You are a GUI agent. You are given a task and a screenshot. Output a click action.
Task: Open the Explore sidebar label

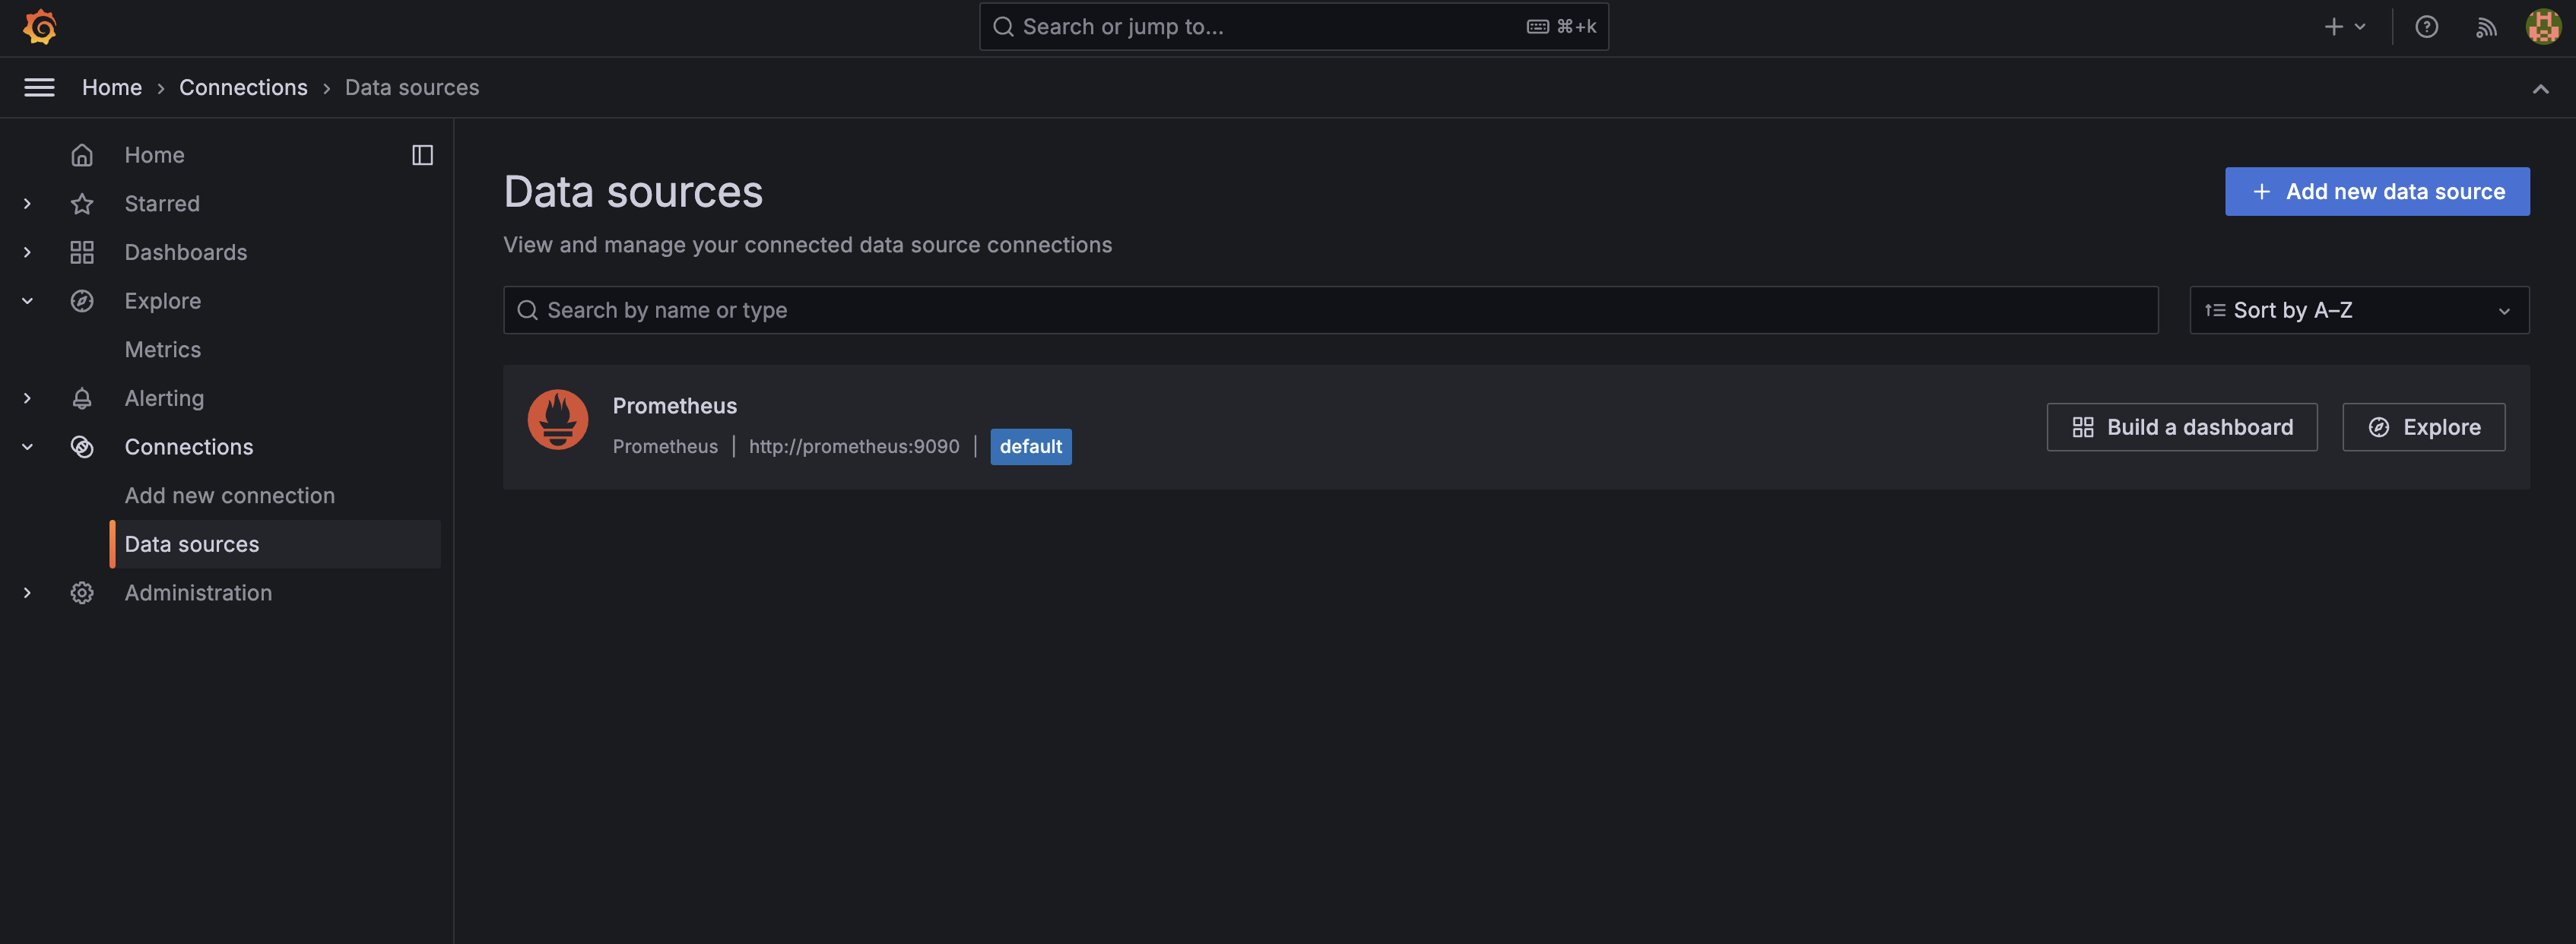click(163, 301)
